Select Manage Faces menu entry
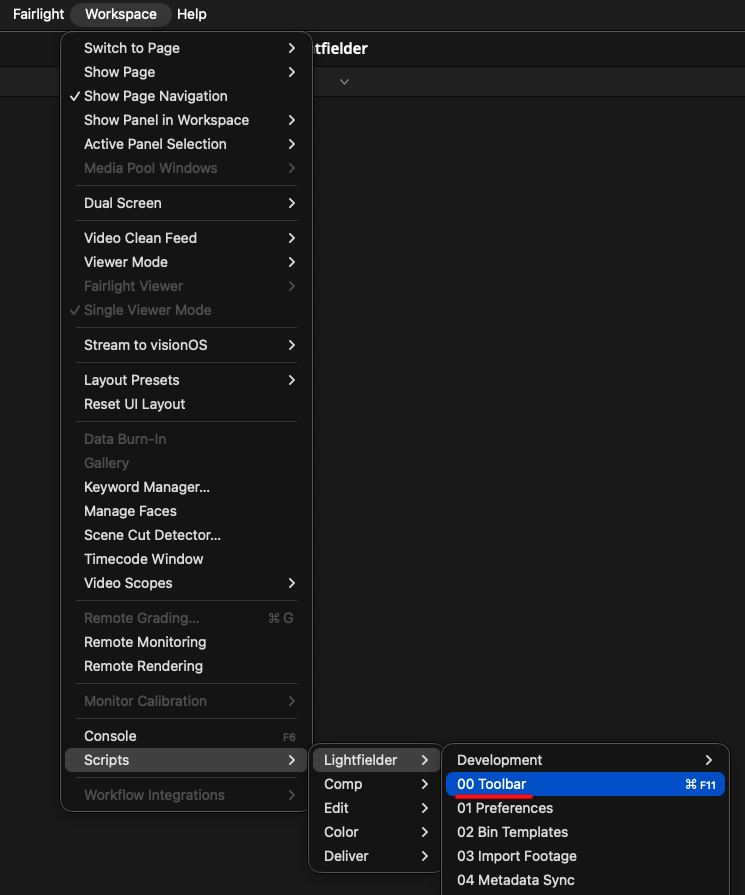 click(186, 511)
